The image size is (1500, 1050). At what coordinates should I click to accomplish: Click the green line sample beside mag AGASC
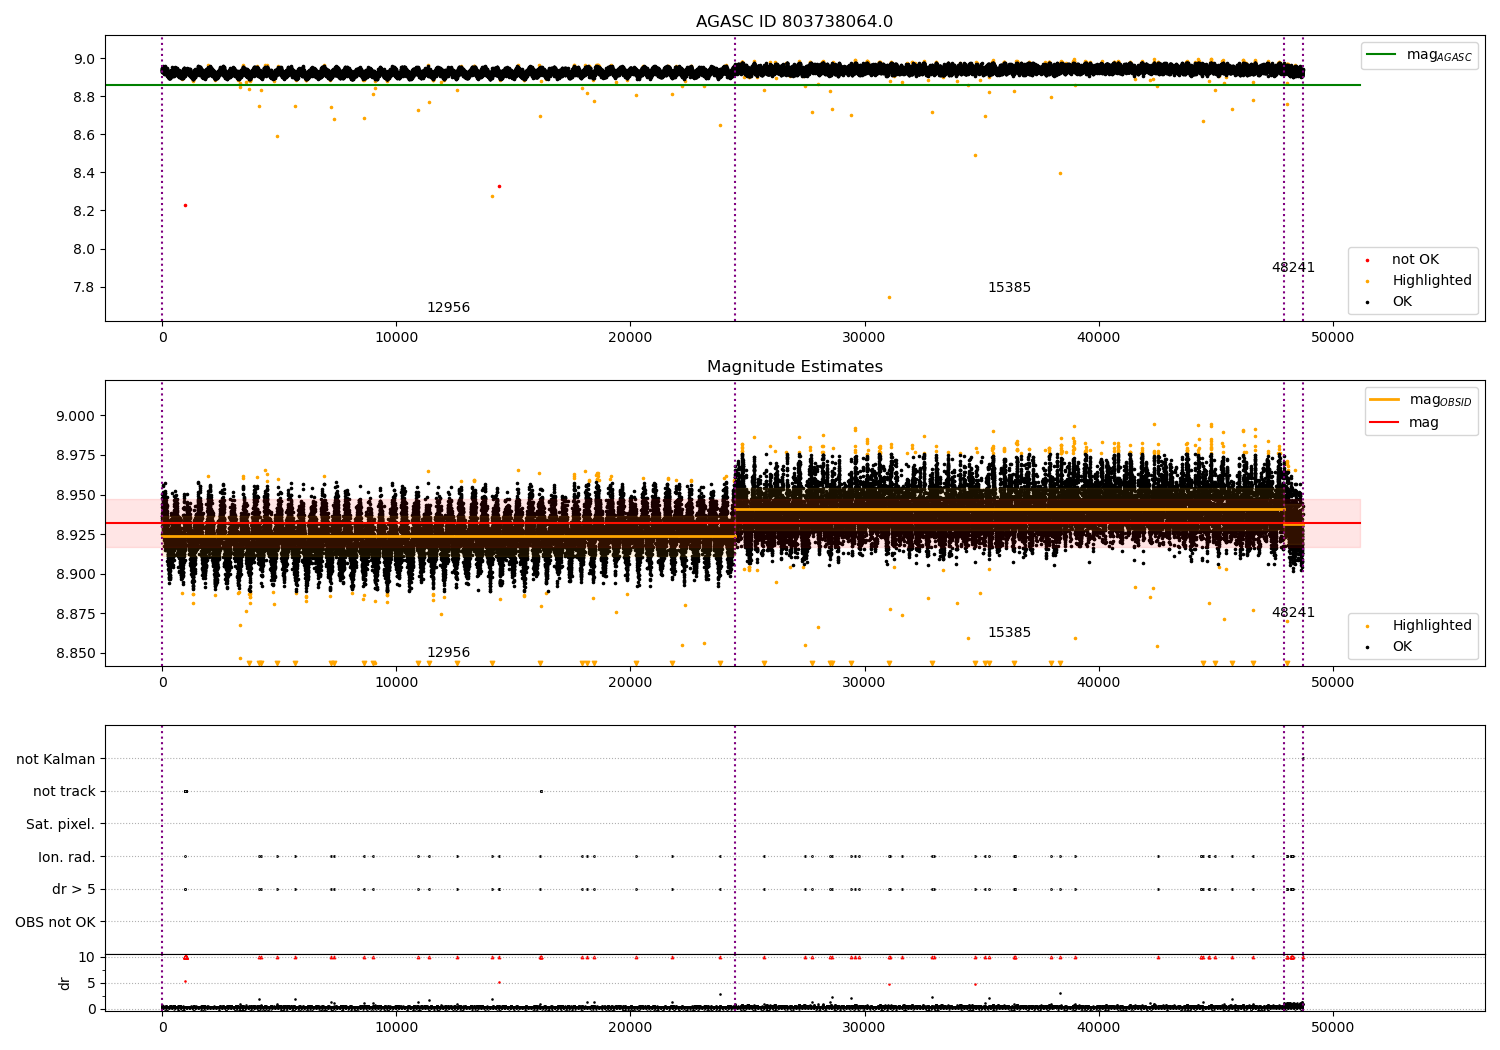(1382, 55)
